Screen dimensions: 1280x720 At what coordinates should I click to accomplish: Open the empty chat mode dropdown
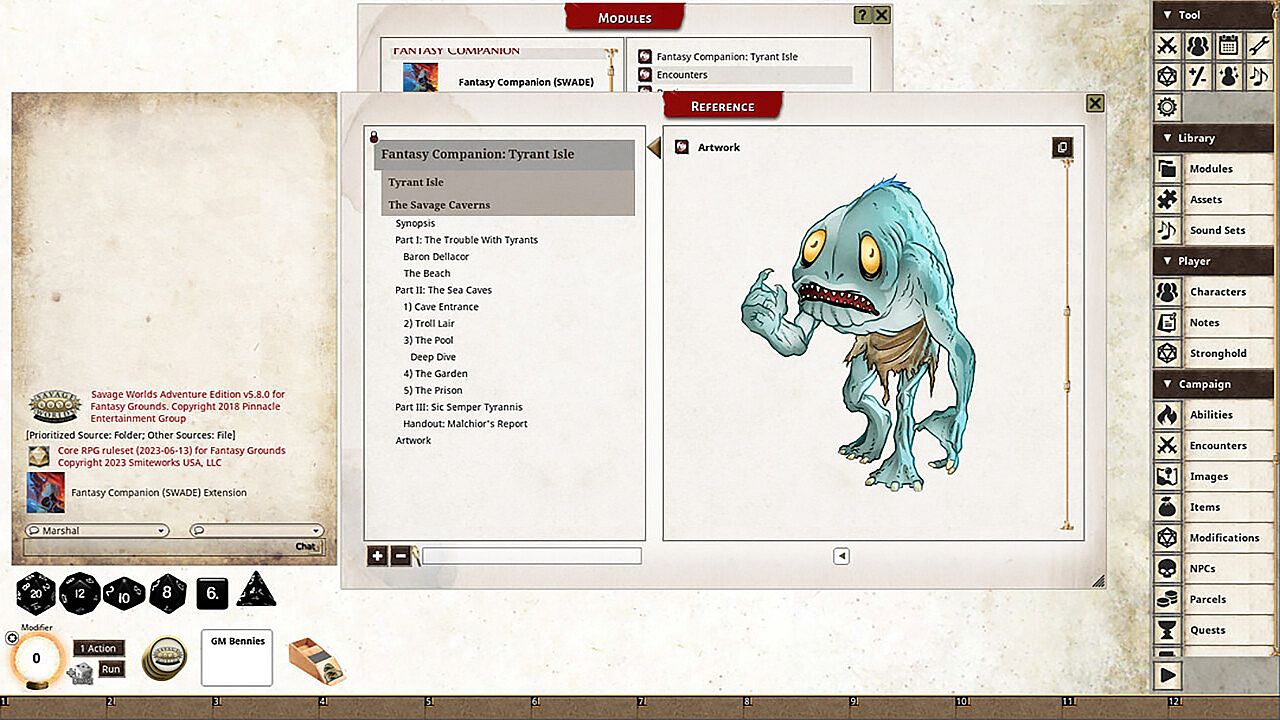pos(257,531)
